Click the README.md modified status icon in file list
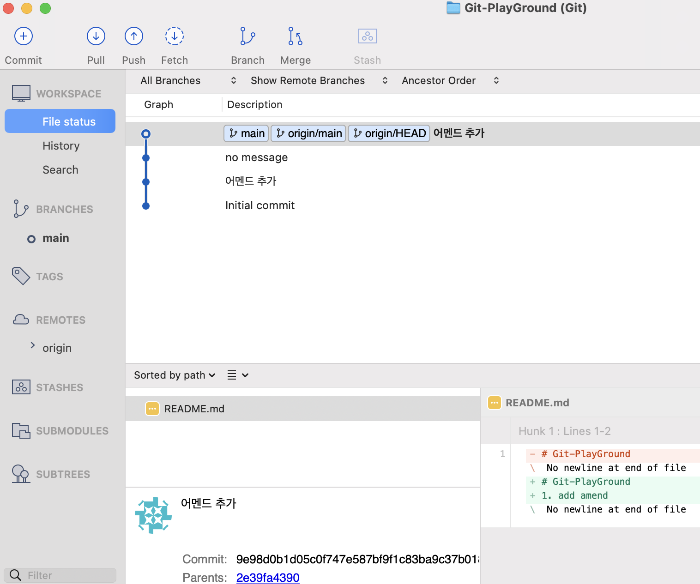This screenshot has width=700, height=584. [152, 409]
